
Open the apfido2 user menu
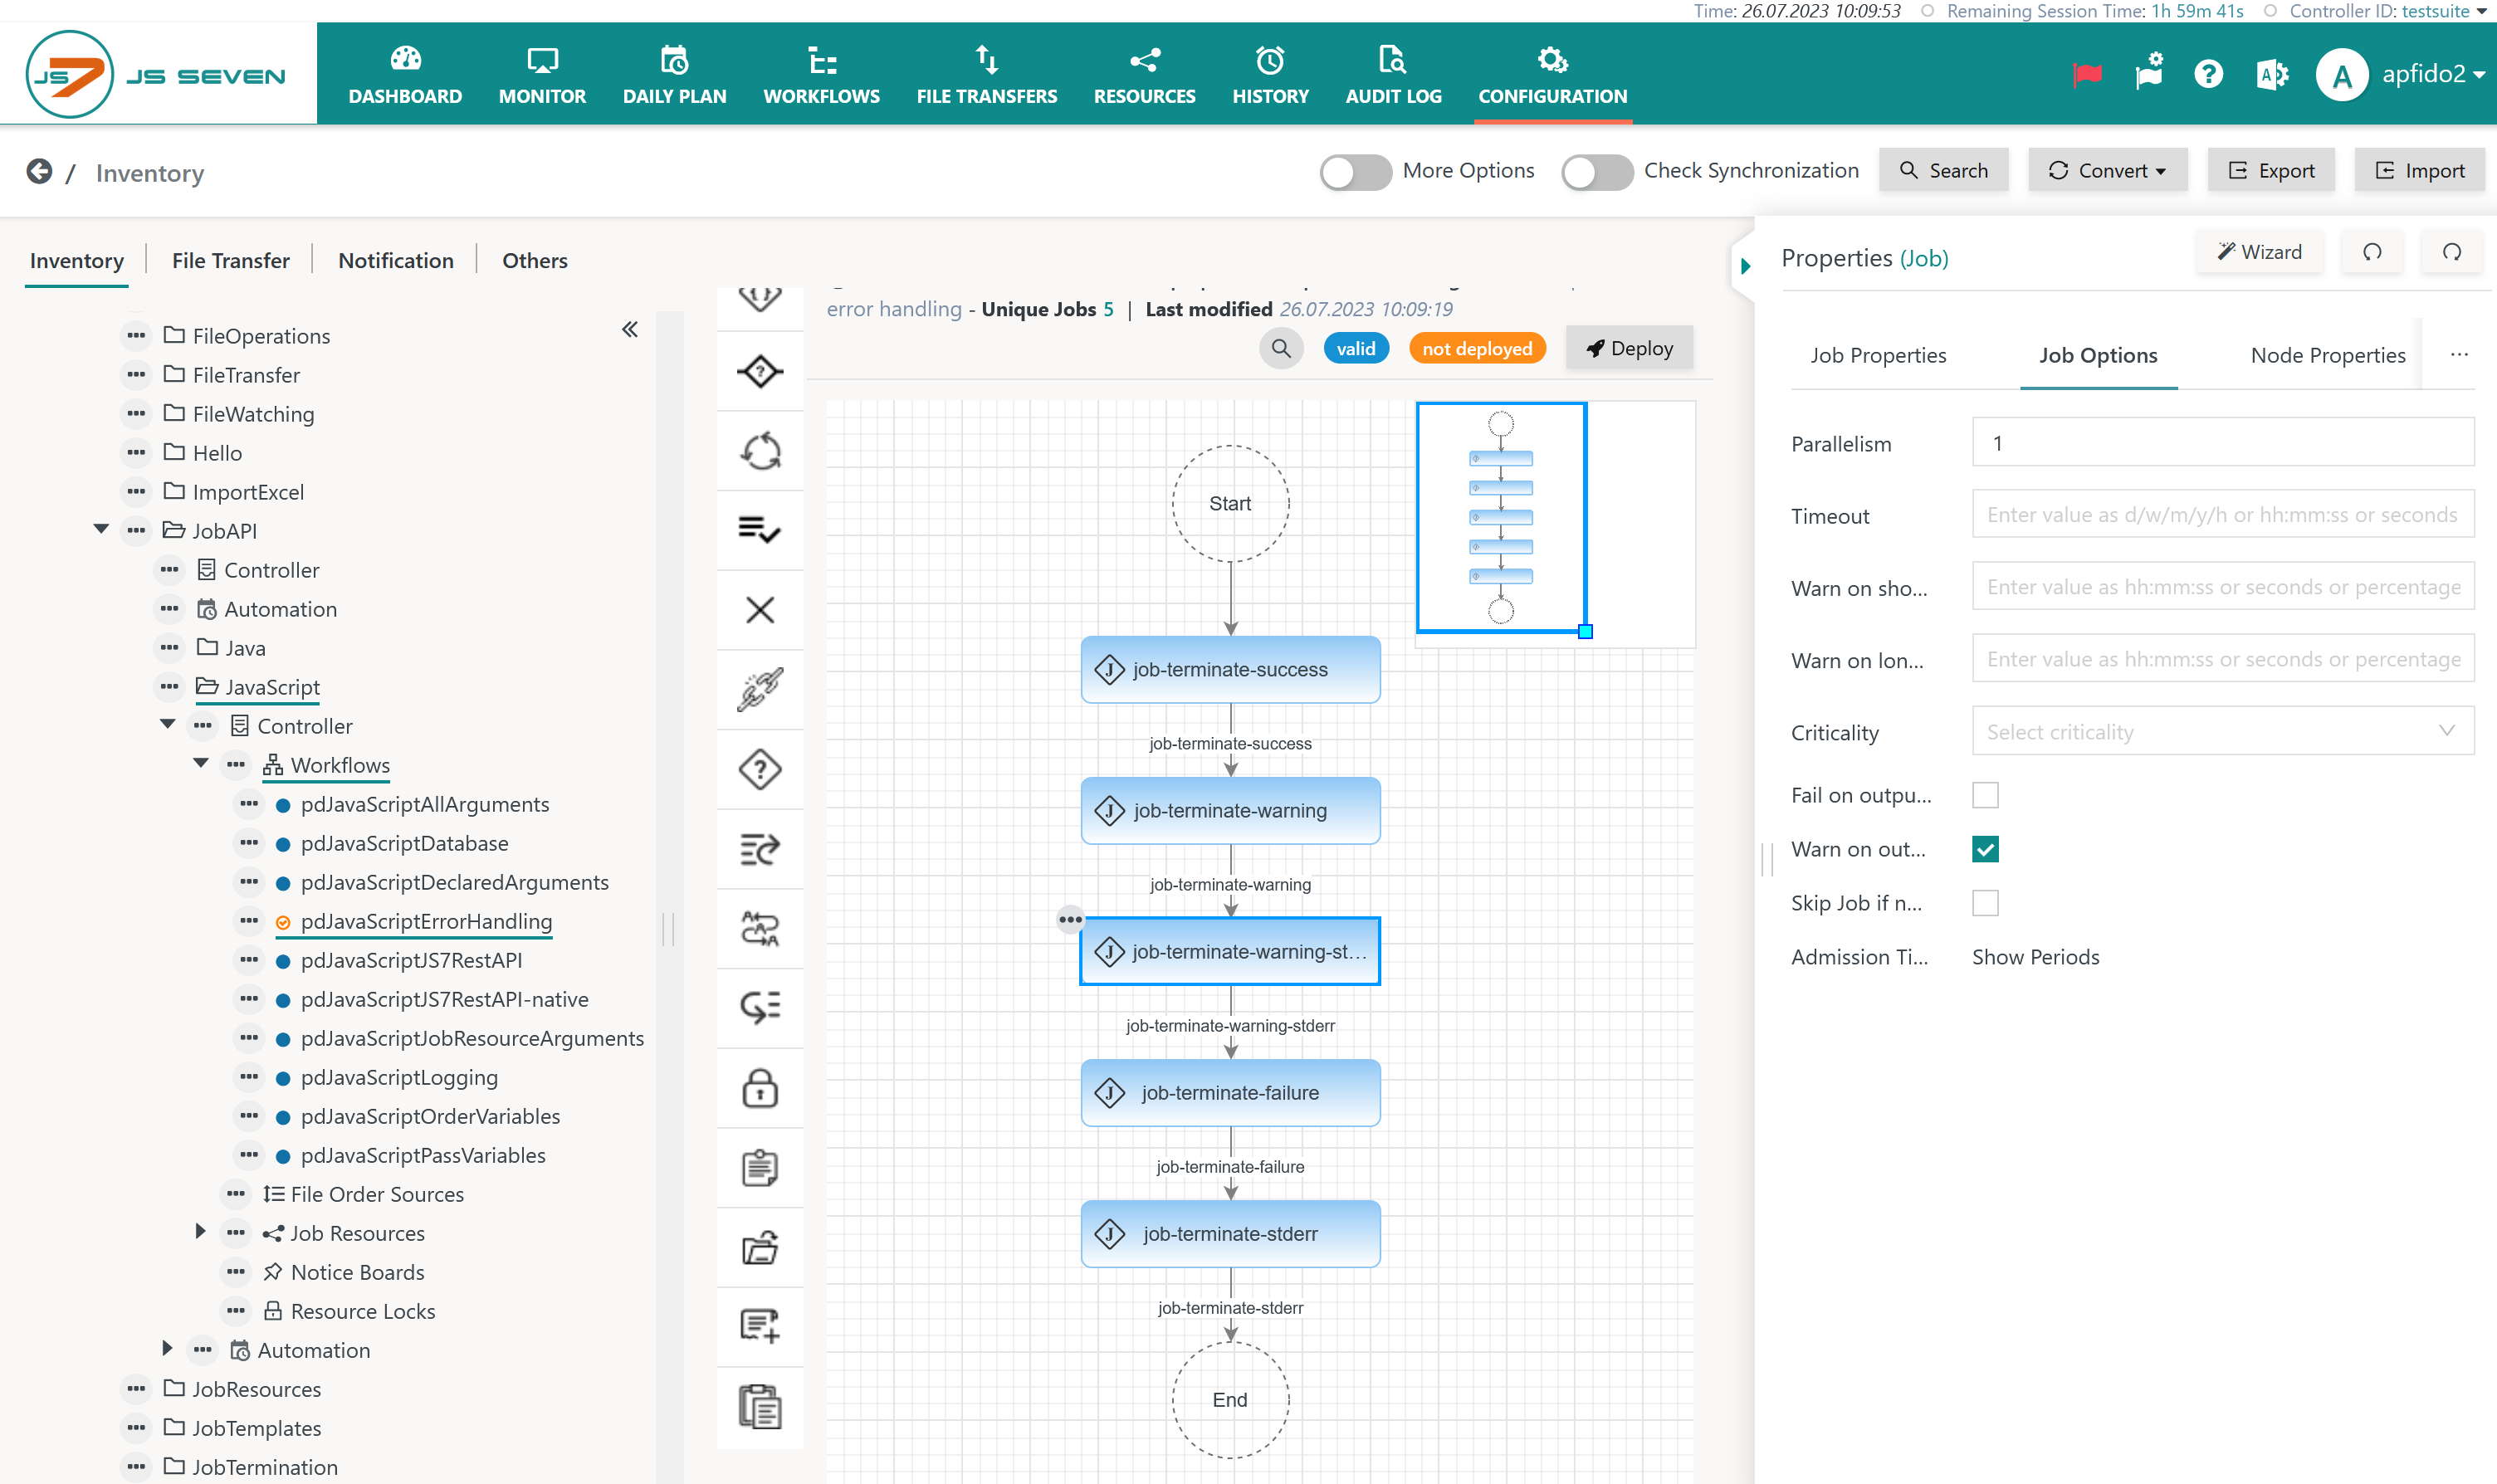[x=2432, y=74]
